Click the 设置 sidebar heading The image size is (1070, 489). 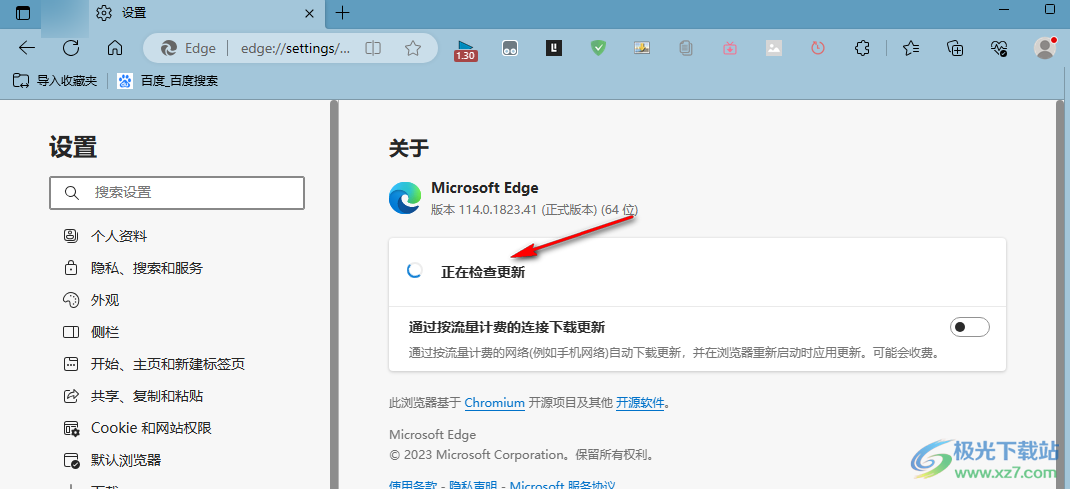point(73,147)
